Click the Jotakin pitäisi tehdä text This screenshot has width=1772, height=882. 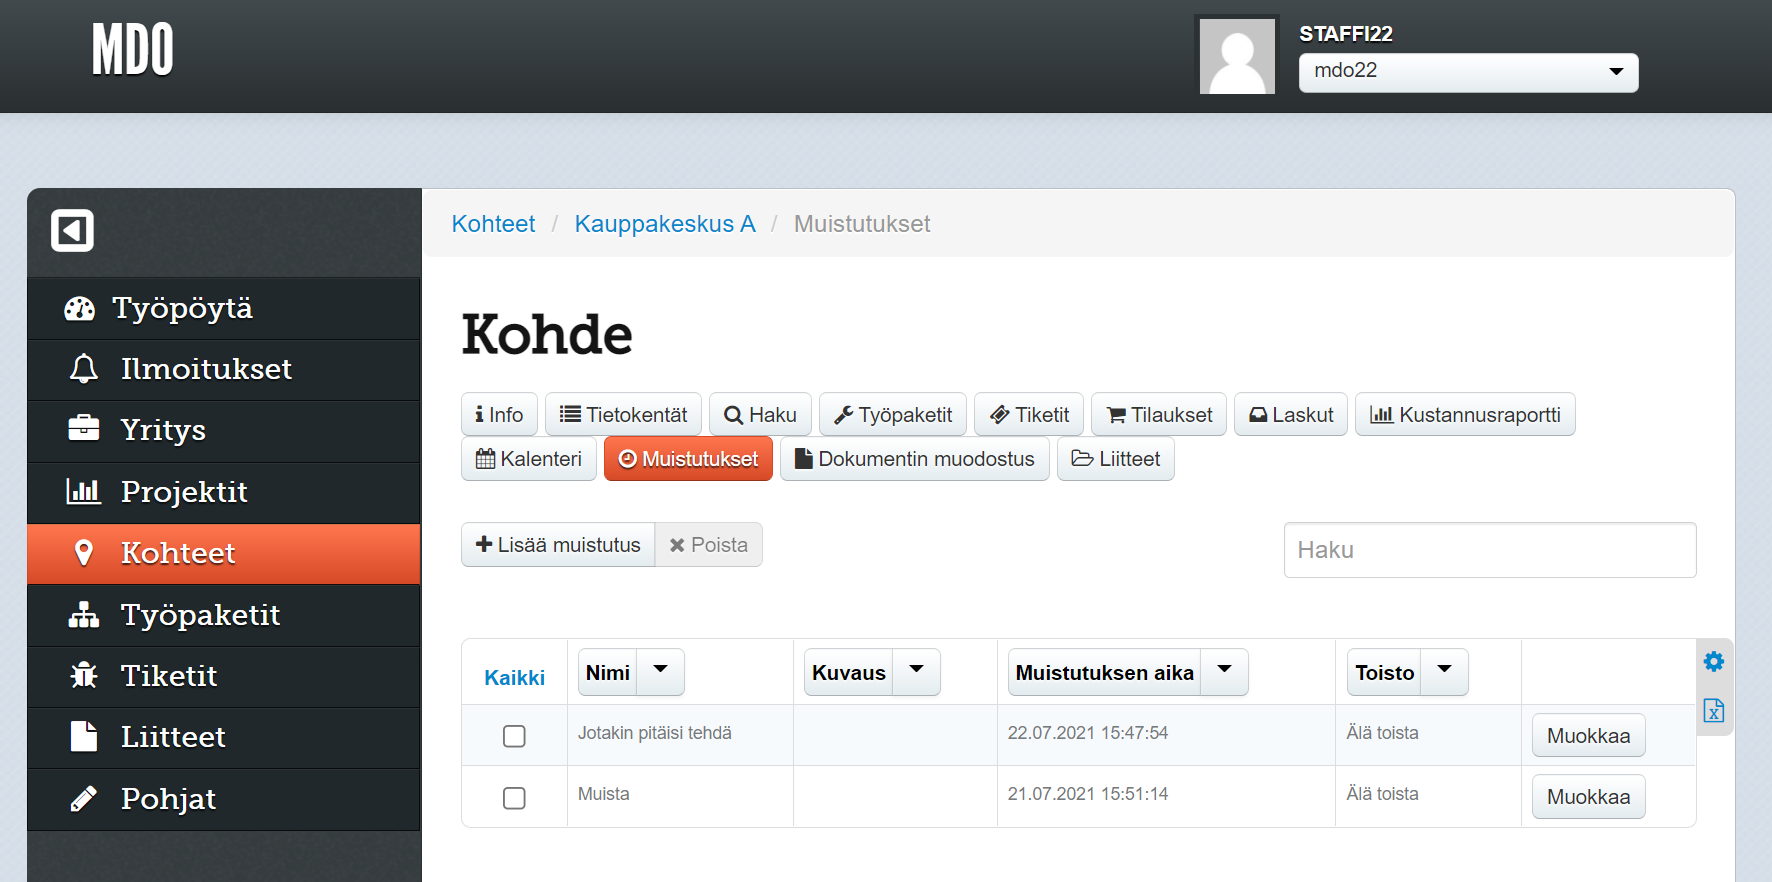[x=655, y=733]
